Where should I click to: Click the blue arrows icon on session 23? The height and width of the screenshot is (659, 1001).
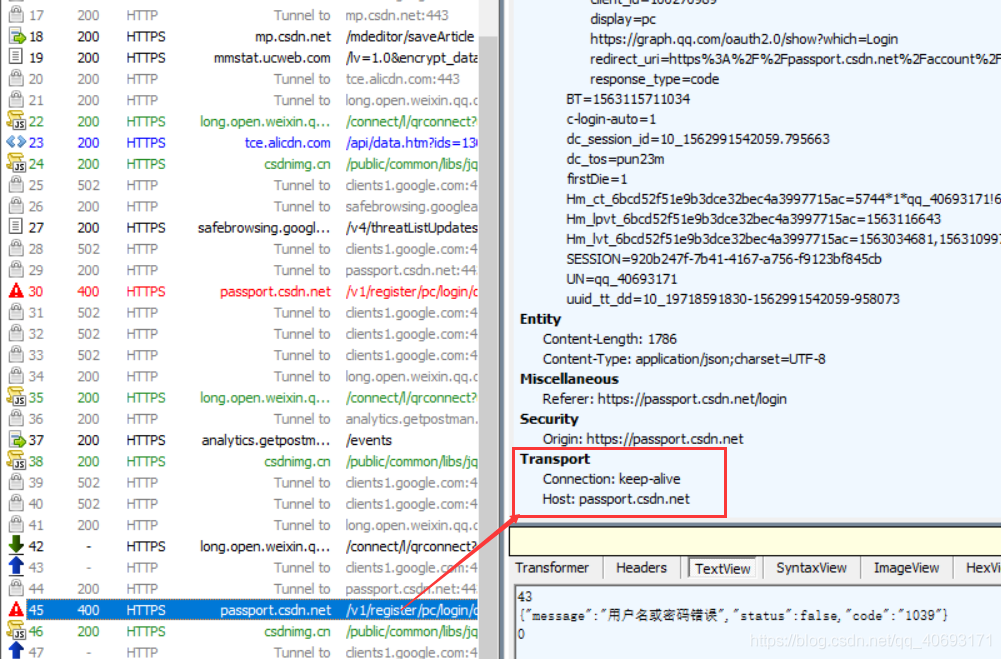pyautogui.click(x=16, y=143)
